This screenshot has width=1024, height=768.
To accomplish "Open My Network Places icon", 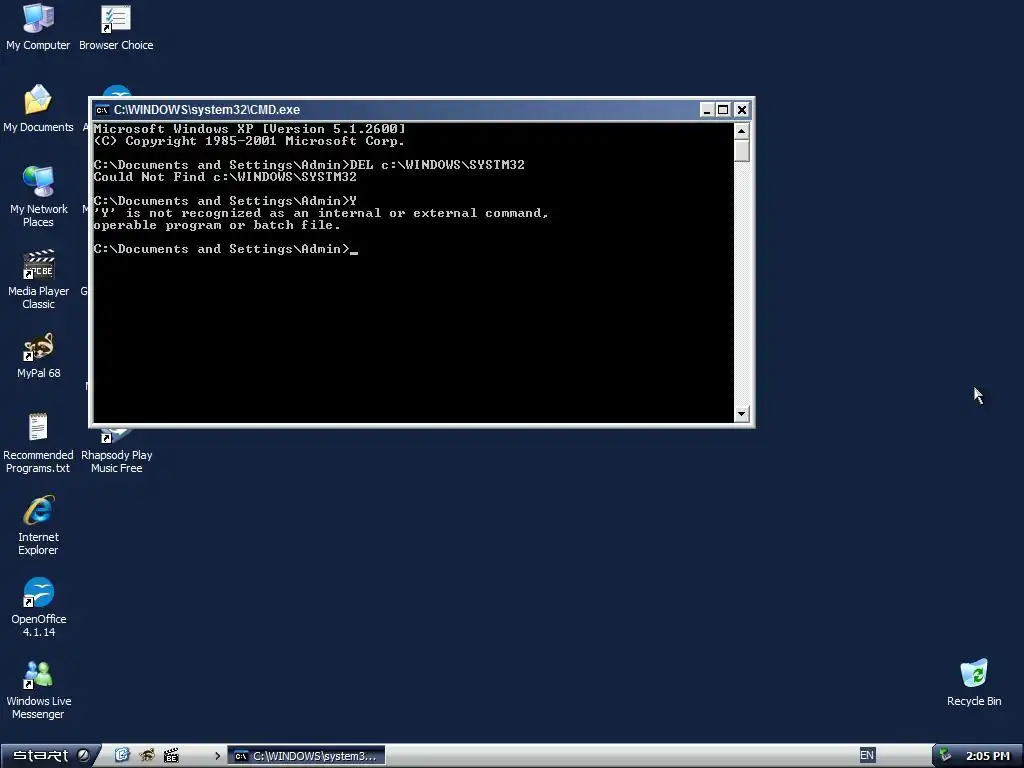I will (x=39, y=197).
